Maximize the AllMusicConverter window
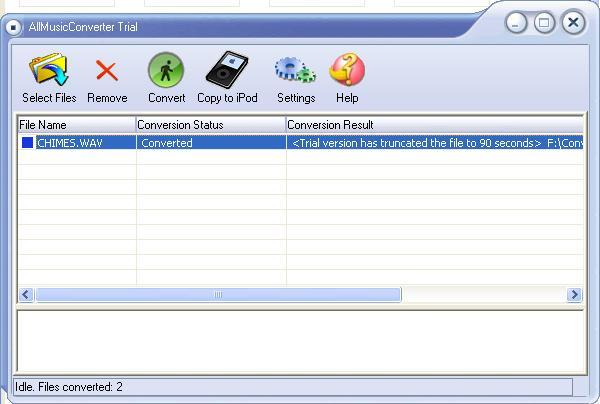This screenshot has width=600, height=404. pyautogui.click(x=544, y=23)
